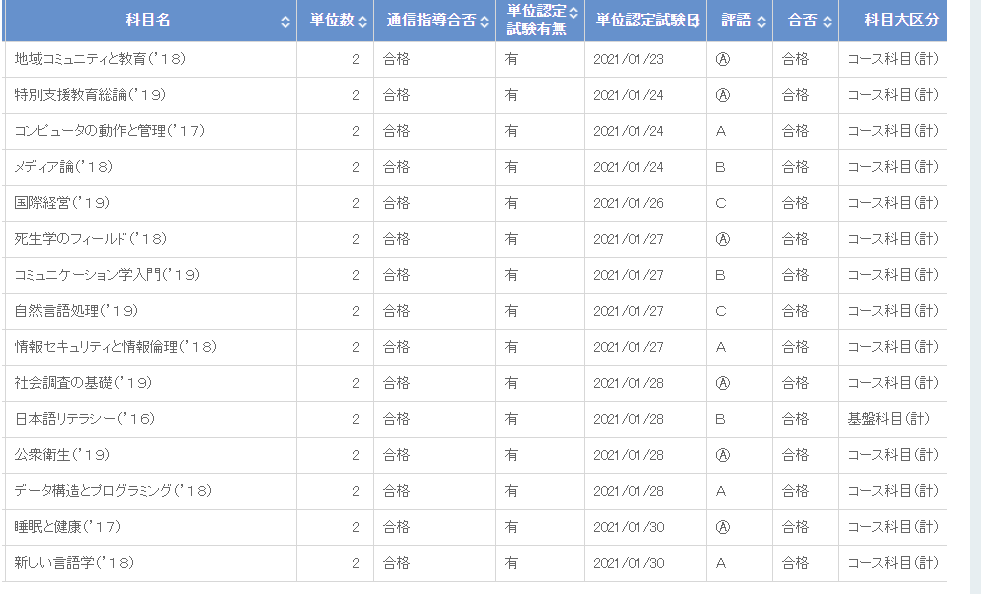Click sort arrows beside 単位数 header
The width and height of the screenshot is (998, 594).
(x=362, y=22)
